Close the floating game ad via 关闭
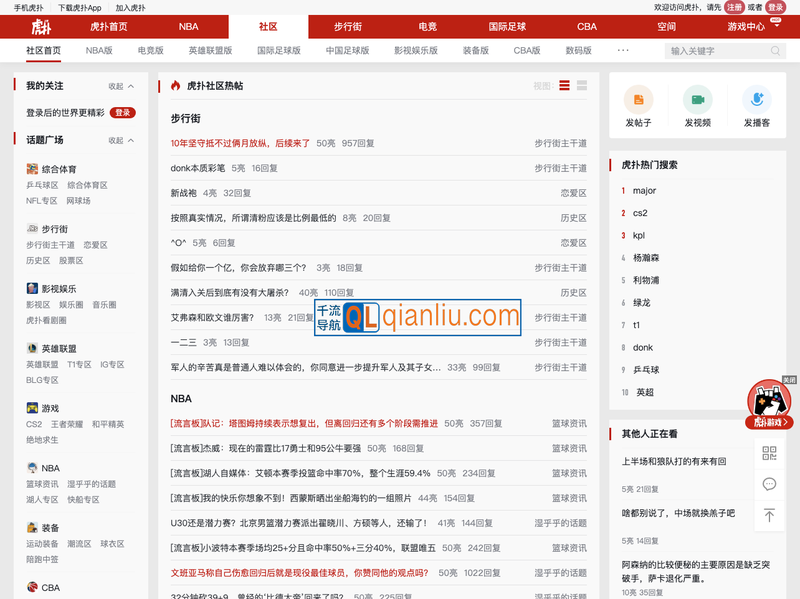This screenshot has width=800, height=599. coord(789,380)
